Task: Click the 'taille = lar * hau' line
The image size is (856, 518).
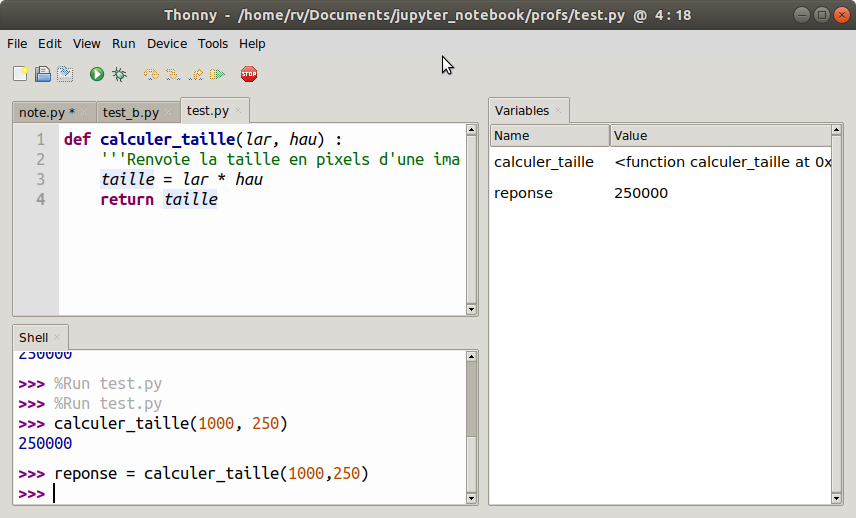Action: (x=182, y=180)
